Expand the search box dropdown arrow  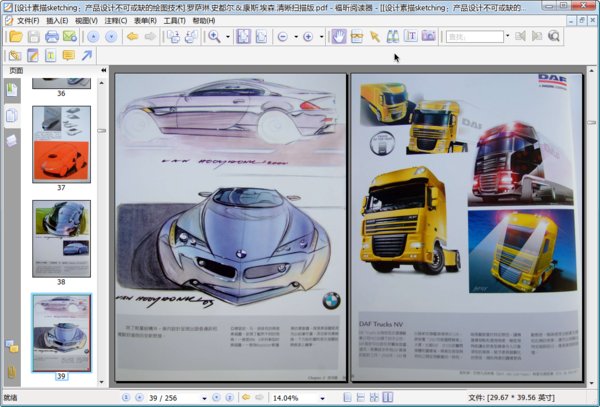(507, 37)
